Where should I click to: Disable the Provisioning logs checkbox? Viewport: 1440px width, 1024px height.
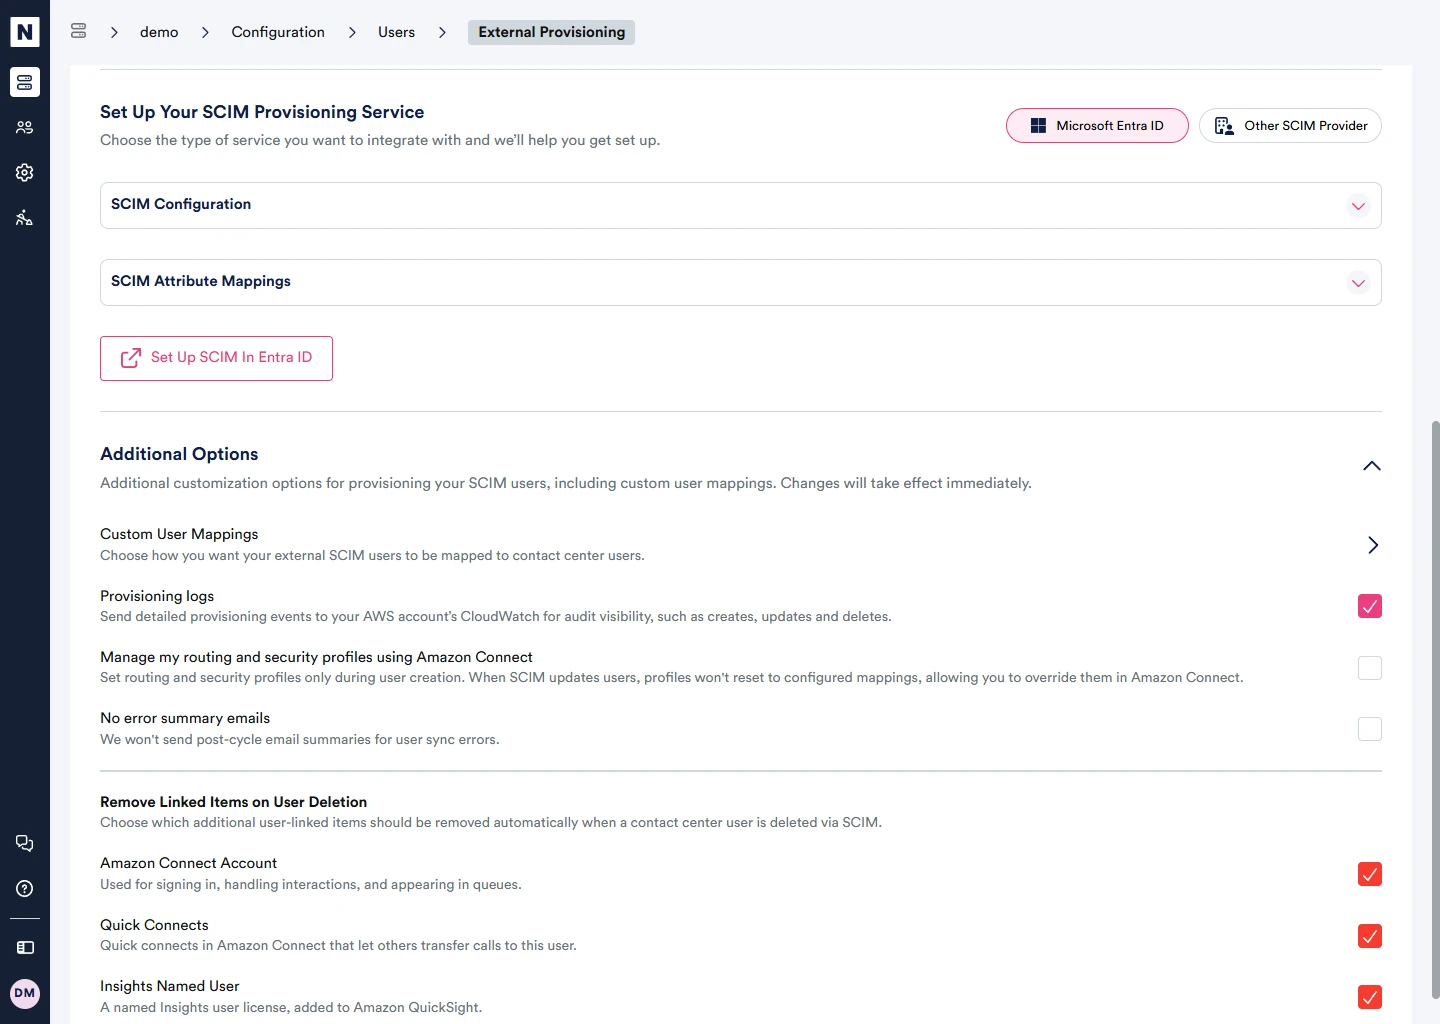tap(1369, 606)
